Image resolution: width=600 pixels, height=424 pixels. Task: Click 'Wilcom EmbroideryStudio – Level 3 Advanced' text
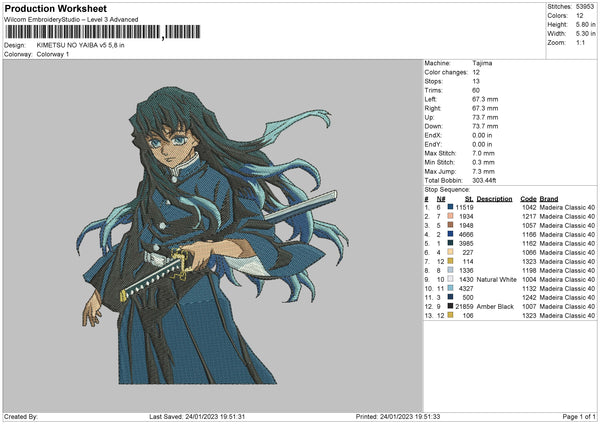[x=71, y=20]
